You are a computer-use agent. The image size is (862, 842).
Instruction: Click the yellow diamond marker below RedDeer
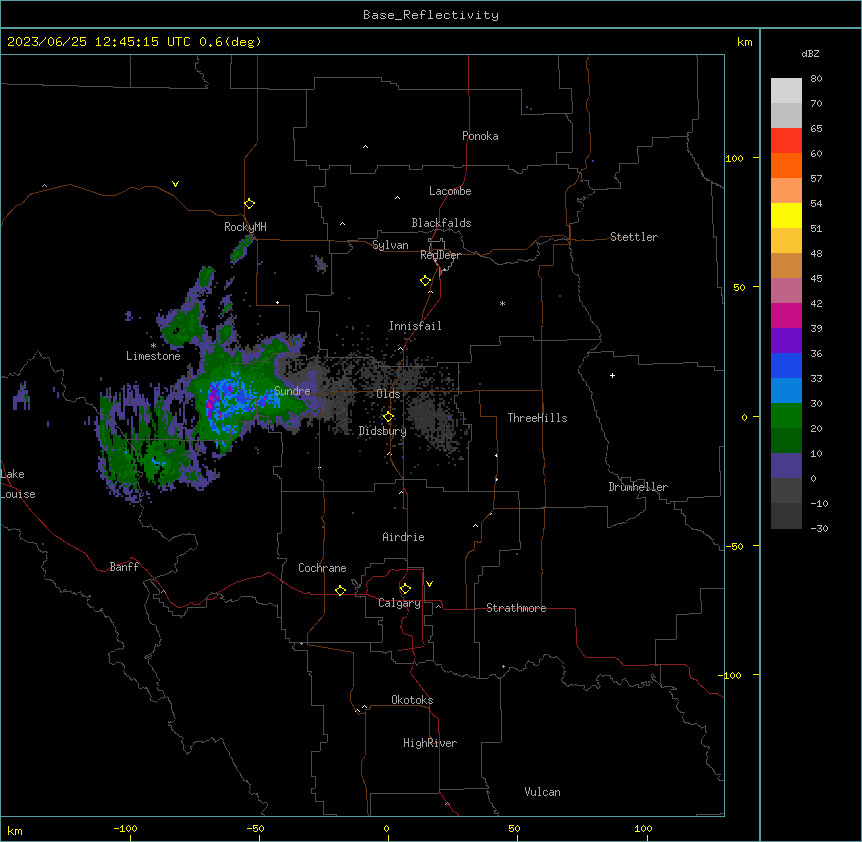(x=425, y=281)
